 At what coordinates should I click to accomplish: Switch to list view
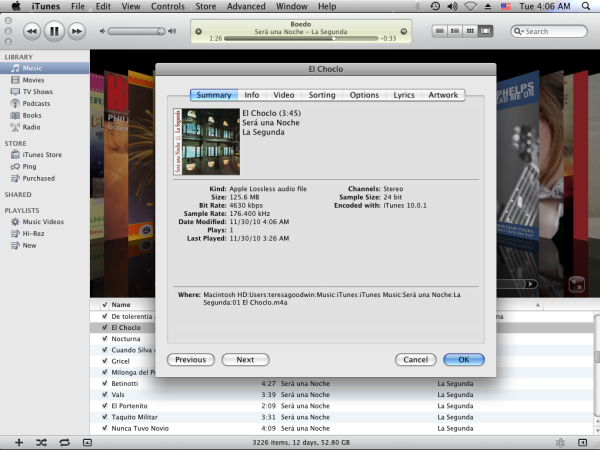pyautogui.click(x=440, y=31)
